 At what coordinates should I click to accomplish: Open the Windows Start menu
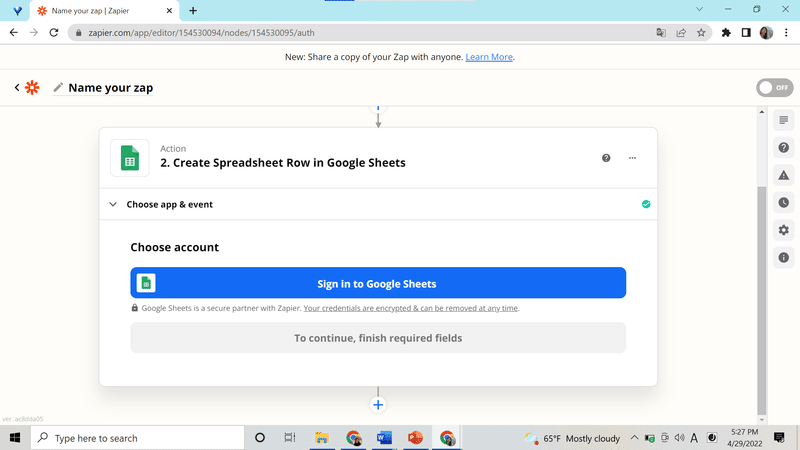pyautogui.click(x=15, y=438)
